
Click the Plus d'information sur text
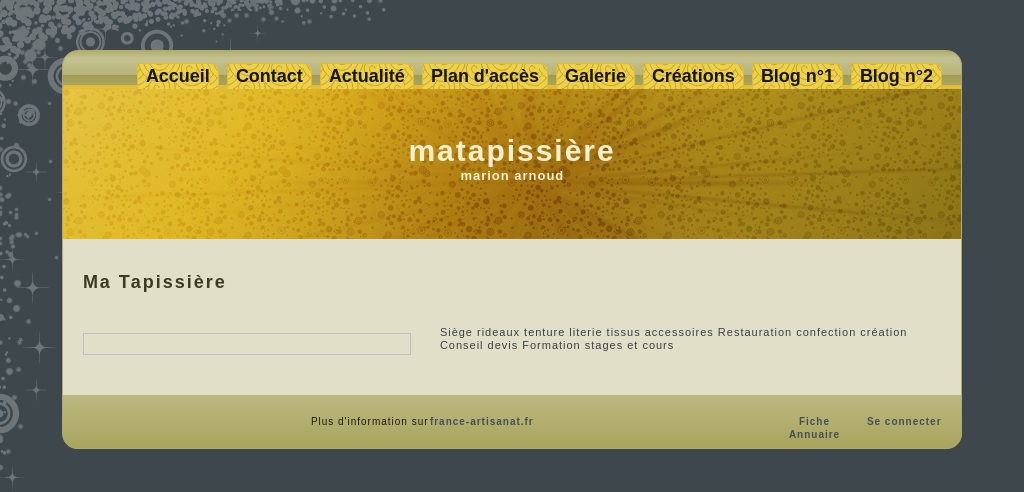tap(369, 421)
